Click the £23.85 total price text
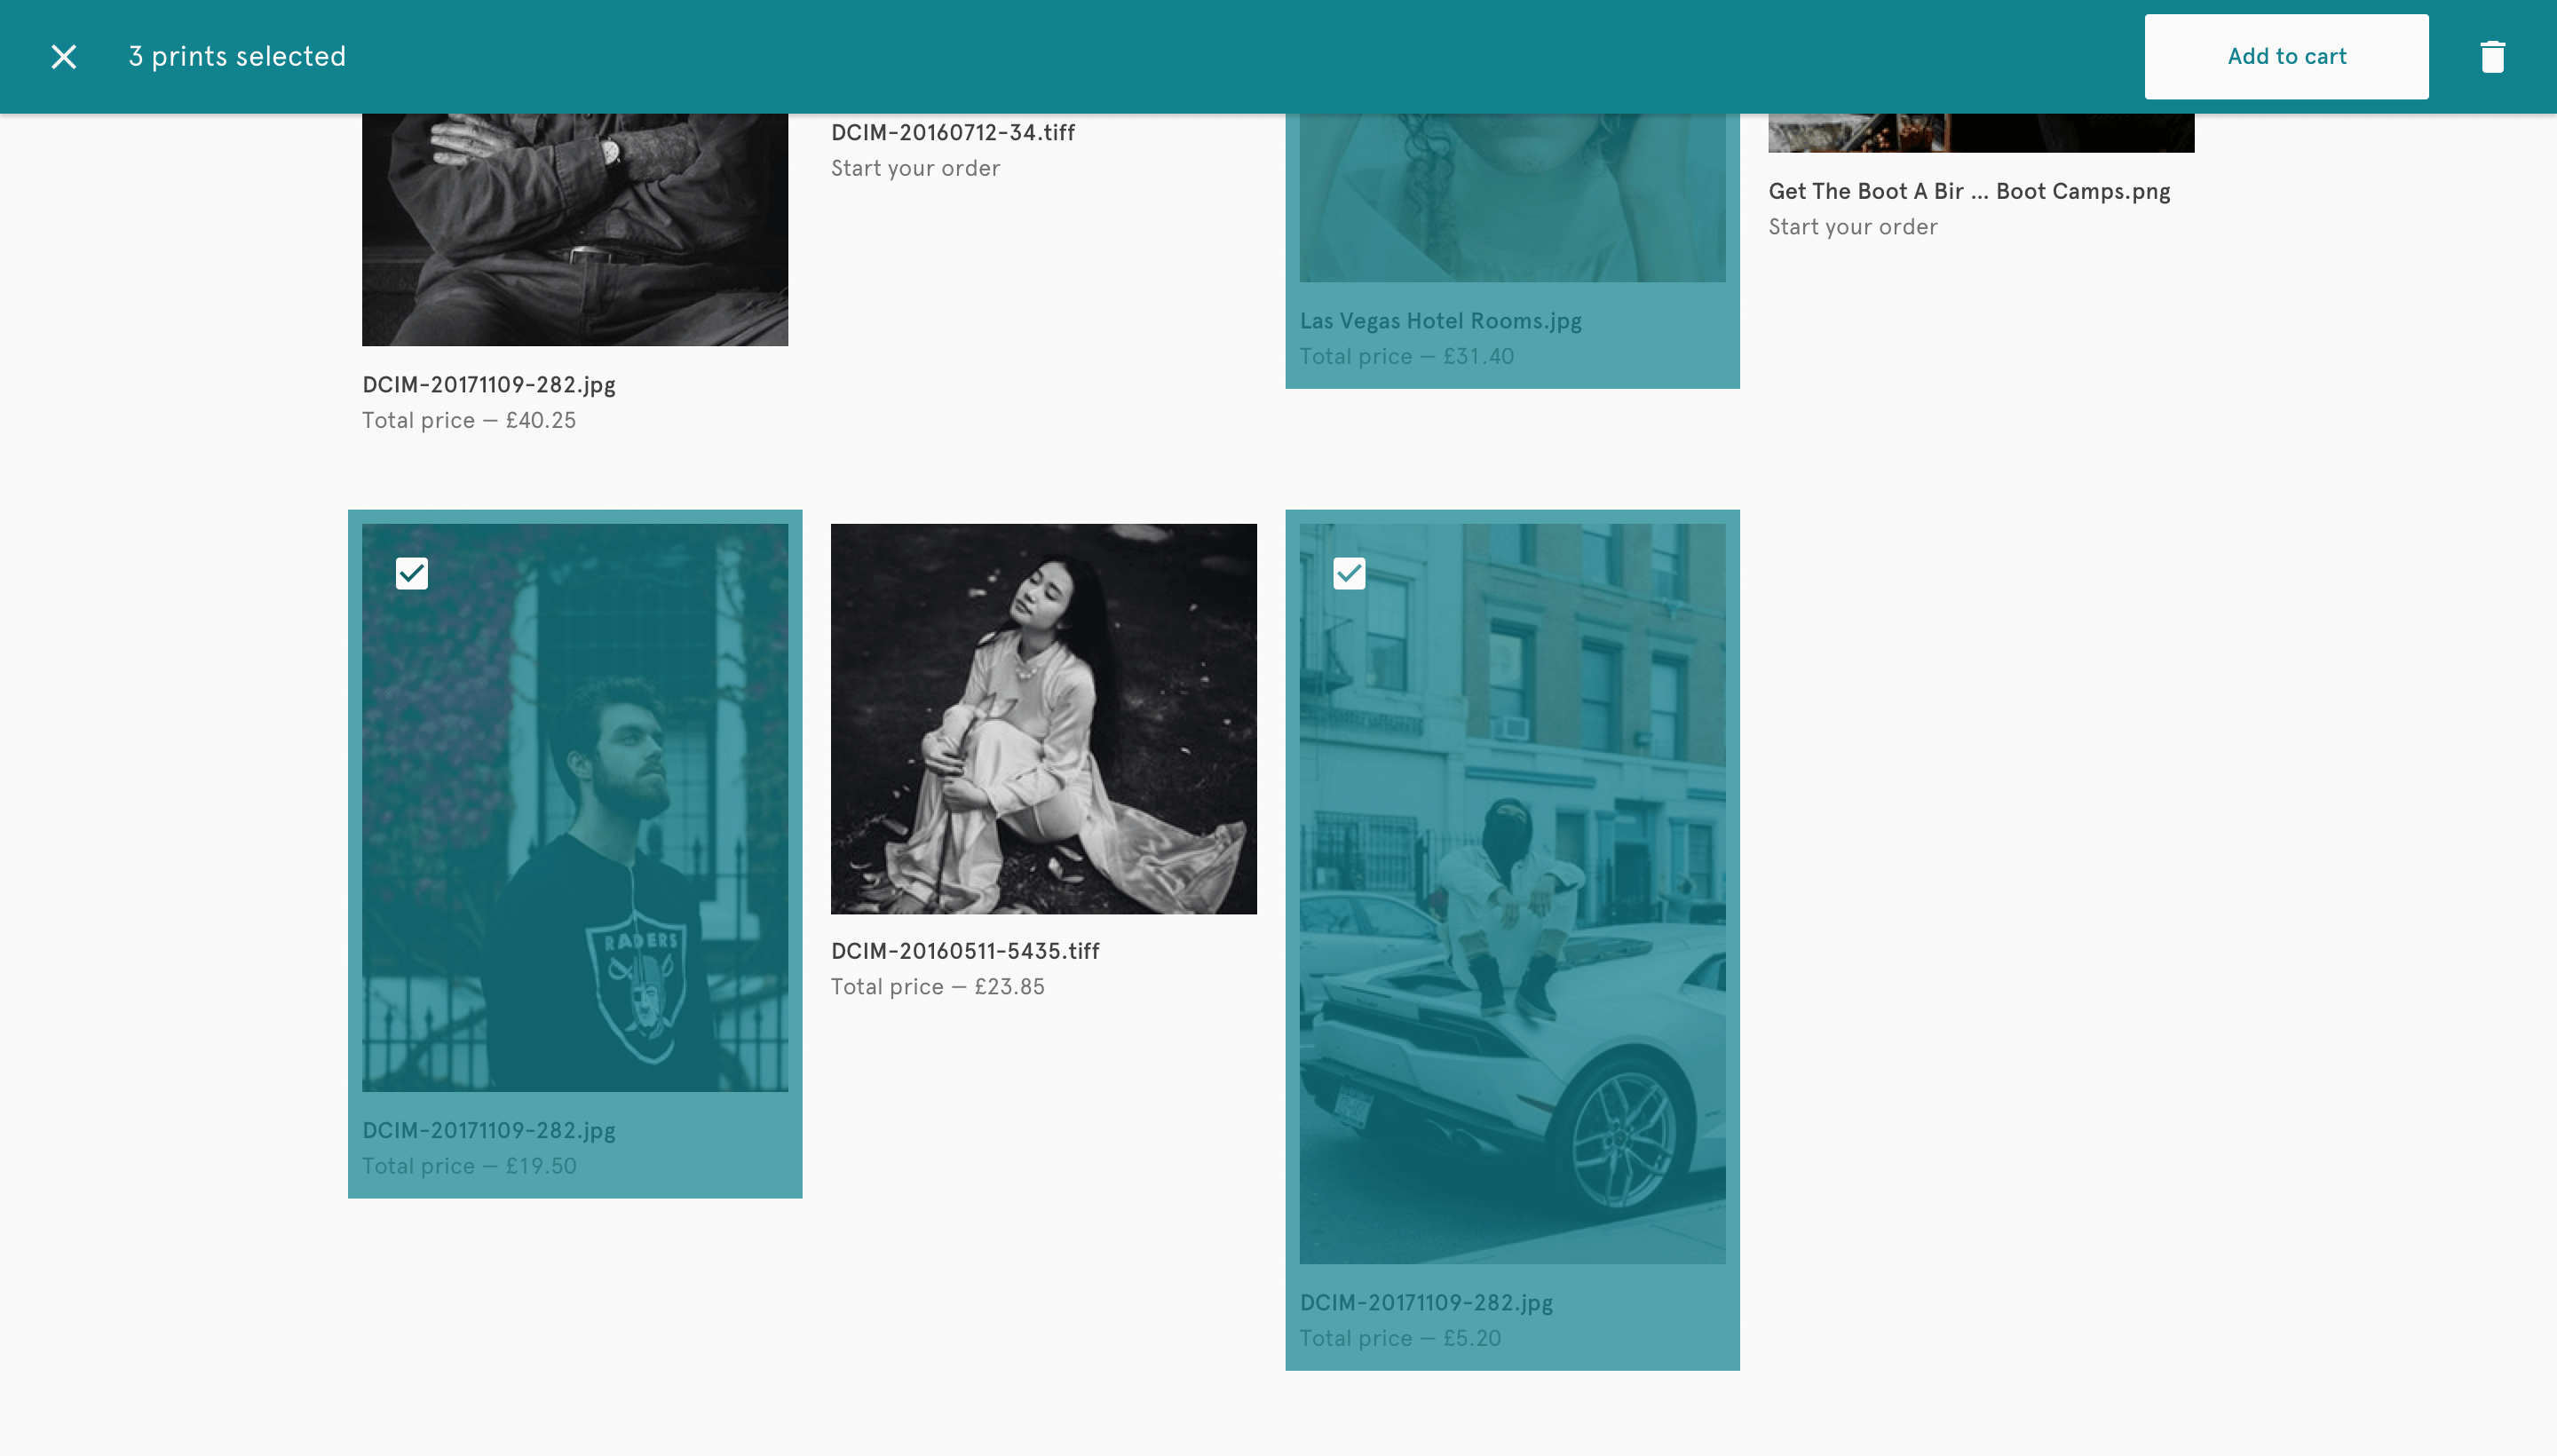The height and width of the screenshot is (1456, 2557). coord(937,987)
